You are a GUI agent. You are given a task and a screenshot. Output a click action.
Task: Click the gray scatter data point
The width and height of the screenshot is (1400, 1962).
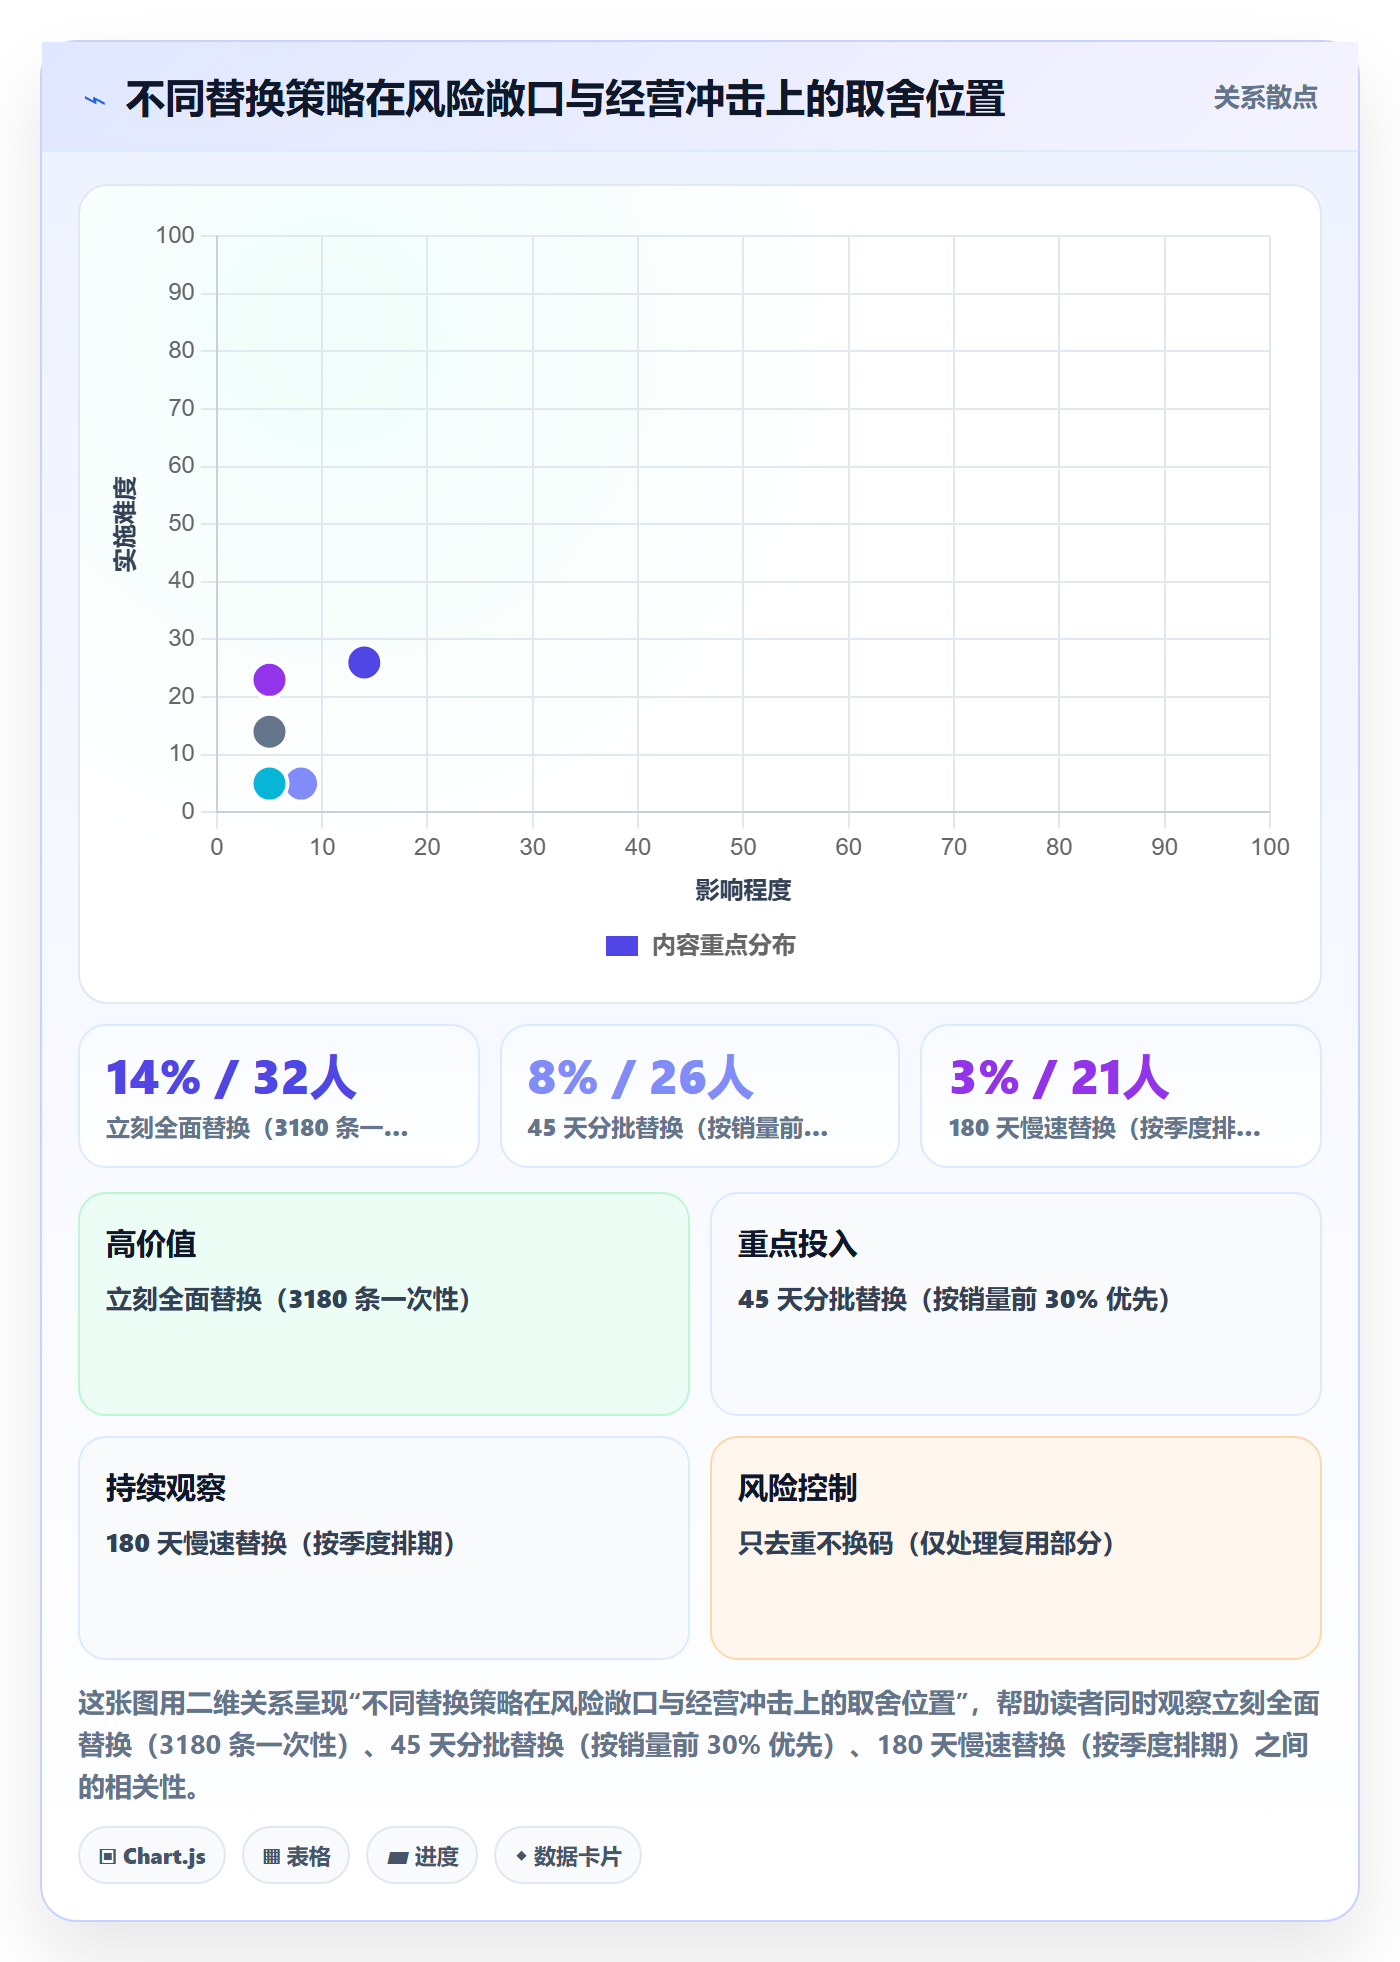click(x=269, y=732)
